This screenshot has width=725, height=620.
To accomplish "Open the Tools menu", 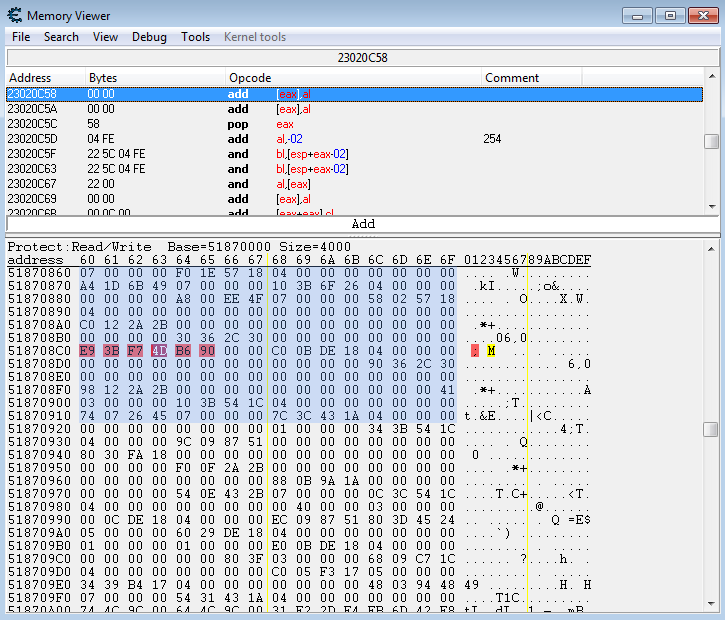I will (x=195, y=37).
